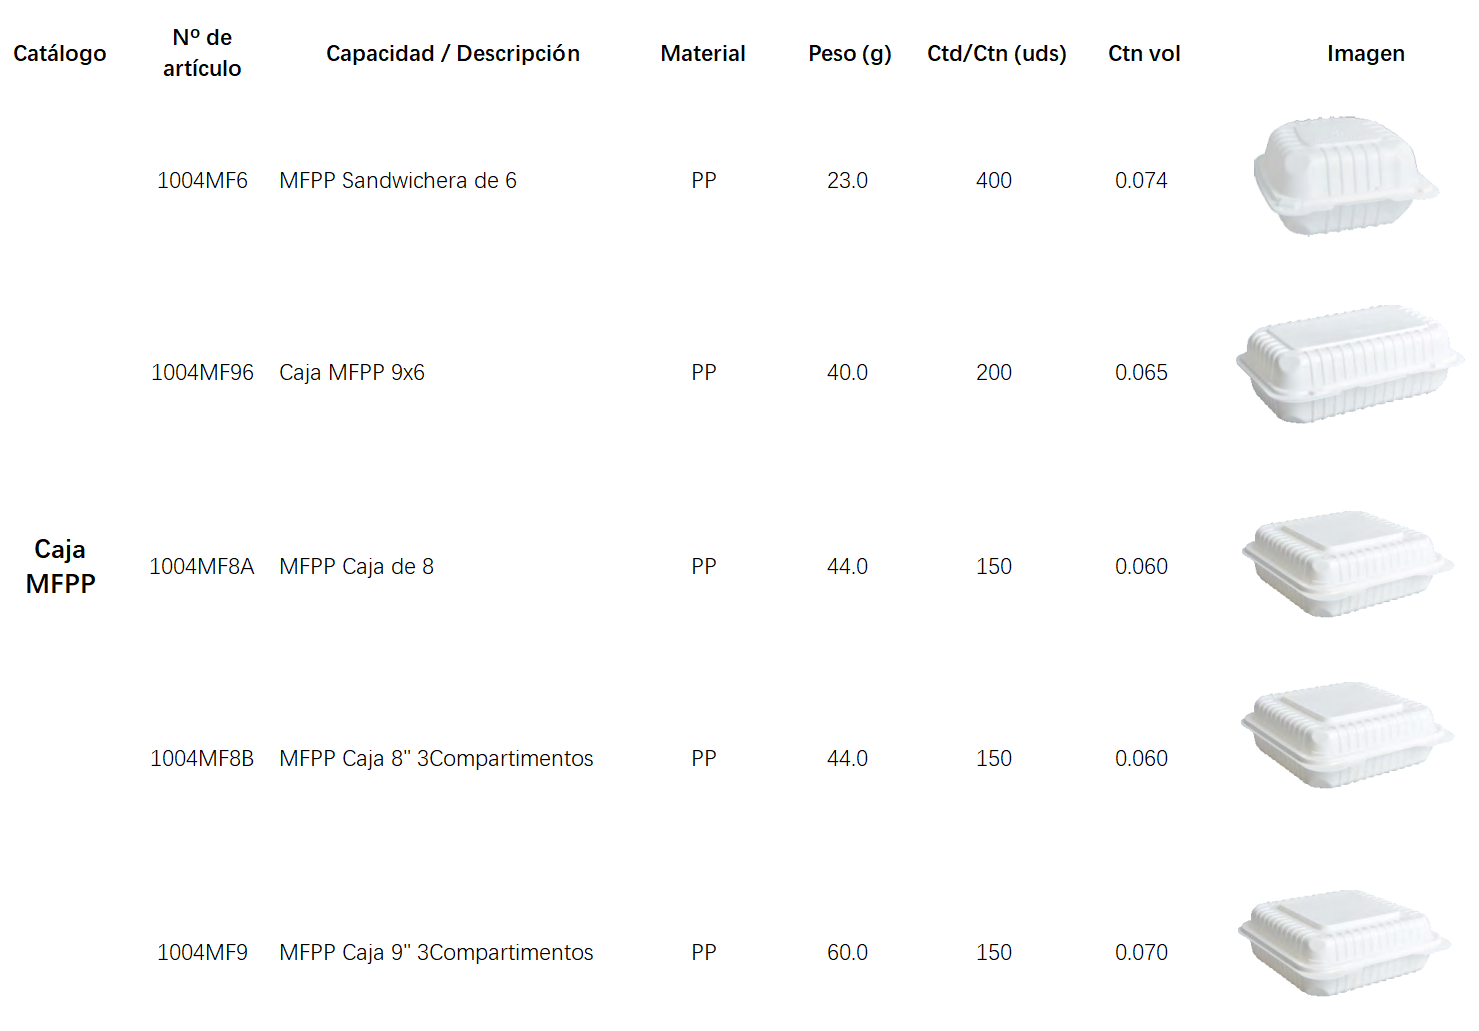Click the 0.074 carton volume value
This screenshot has height=1031, width=1479.
point(1141,180)
